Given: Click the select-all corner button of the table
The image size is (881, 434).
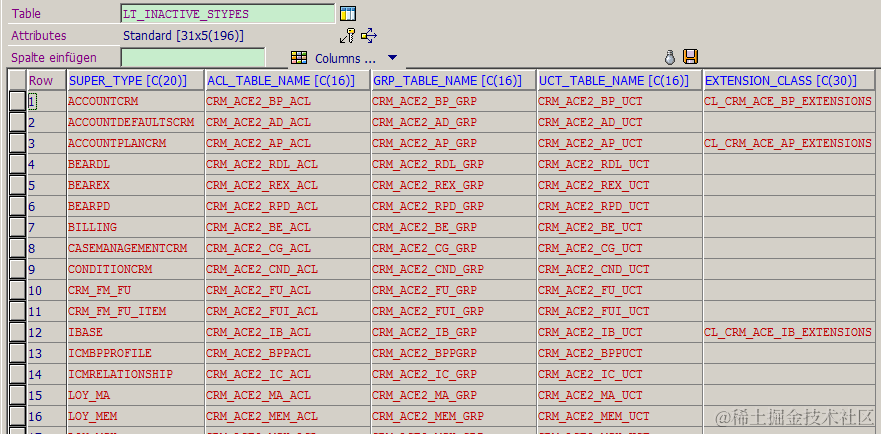Looking at the screenshot, I should [17, 80].
